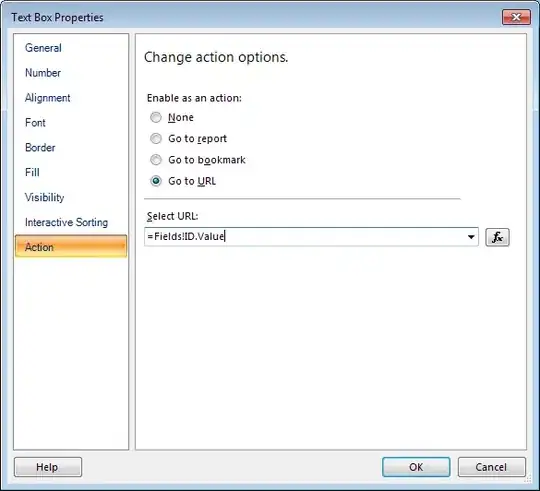Close the Text Box Properties dialog
This screenshot has height=491, width=540.
coord(516,17)
